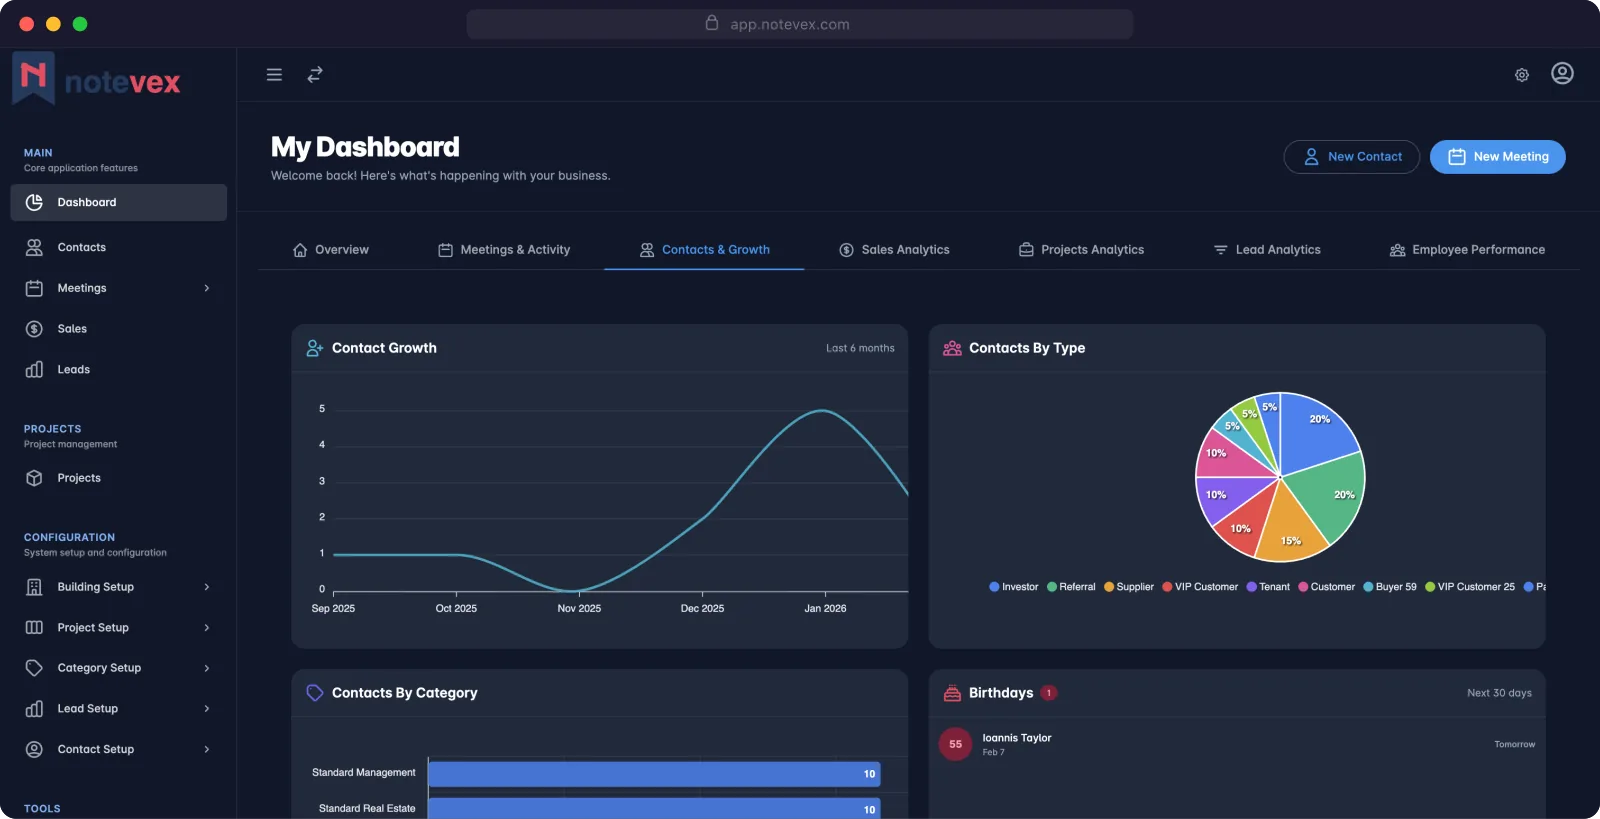Click the Projects cube icon in the sidebar

tap(34, 478)
